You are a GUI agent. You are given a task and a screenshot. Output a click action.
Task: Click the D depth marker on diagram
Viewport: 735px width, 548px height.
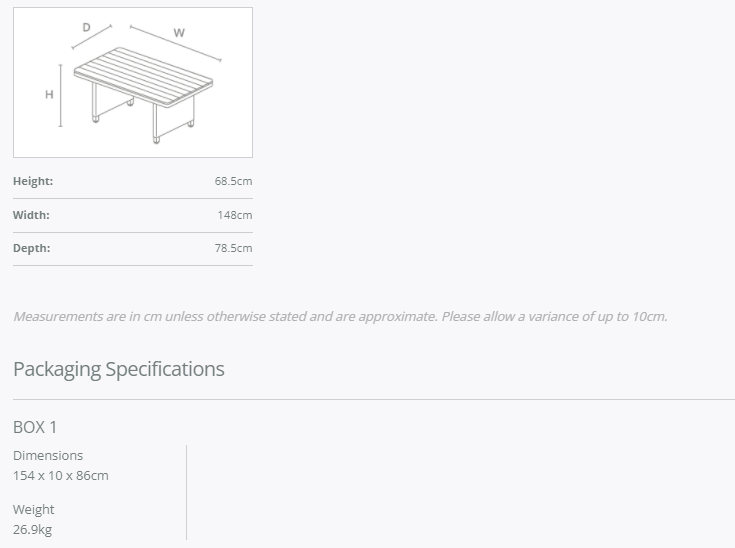(86, 28)
